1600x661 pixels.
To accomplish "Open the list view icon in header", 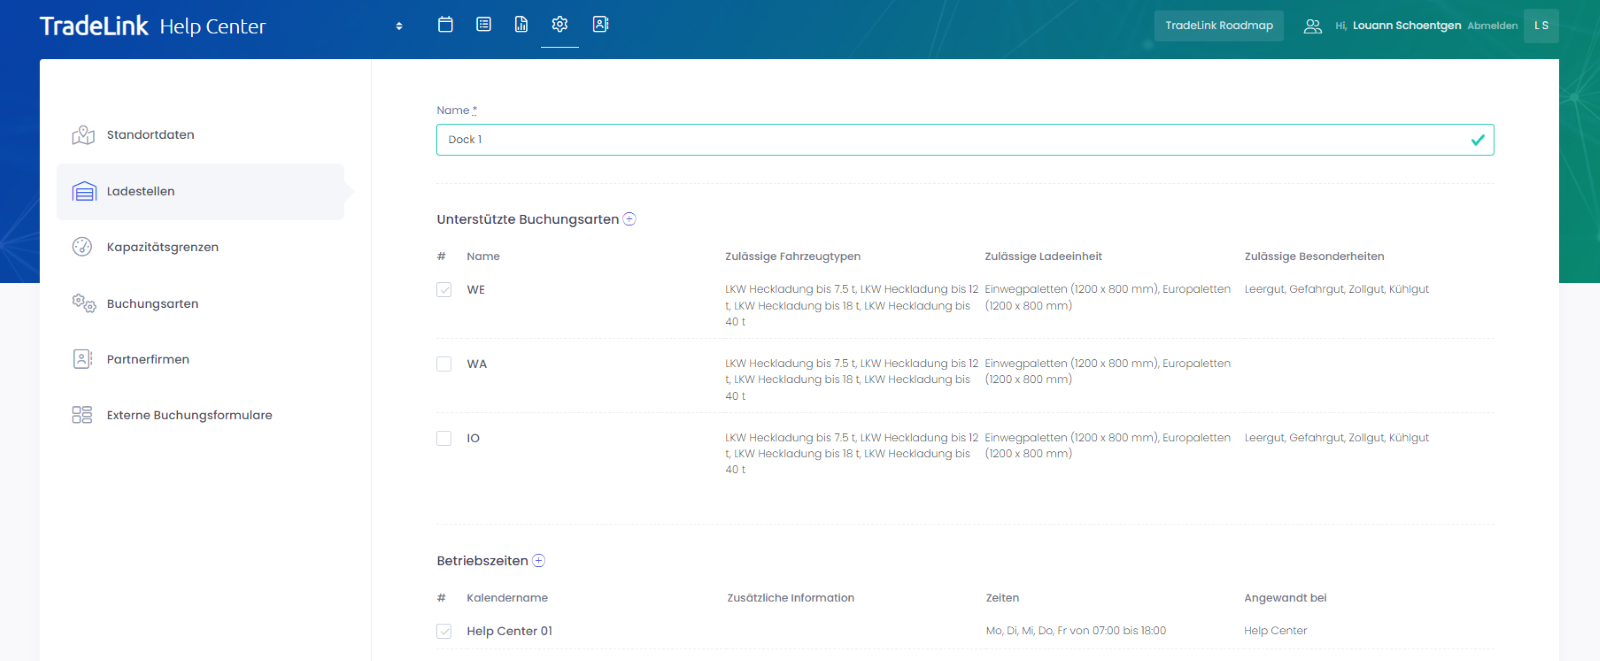I will tap(483, 25).
